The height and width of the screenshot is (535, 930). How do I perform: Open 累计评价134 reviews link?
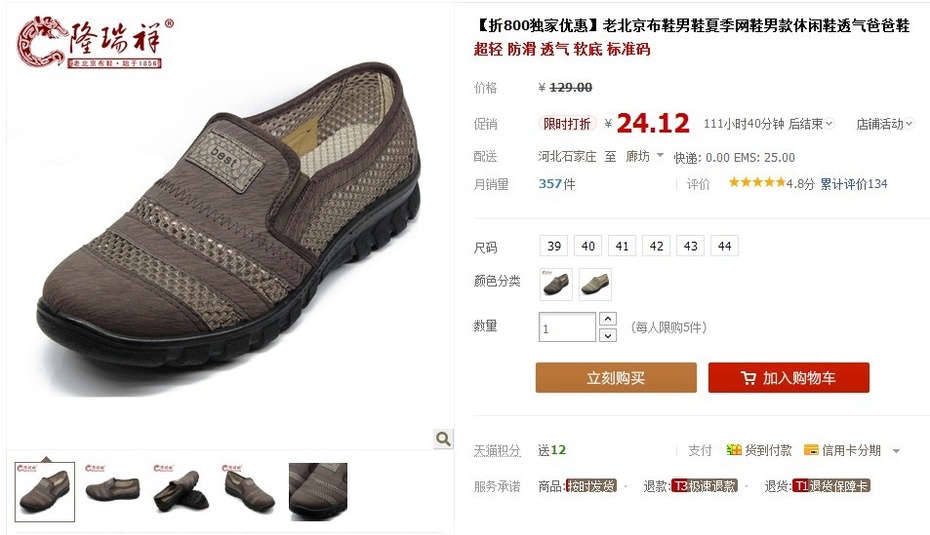853,184
